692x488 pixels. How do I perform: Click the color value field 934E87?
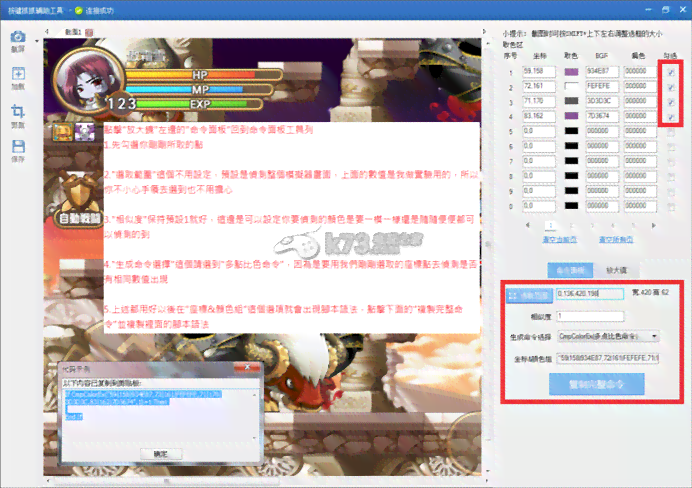coord(602,71)
